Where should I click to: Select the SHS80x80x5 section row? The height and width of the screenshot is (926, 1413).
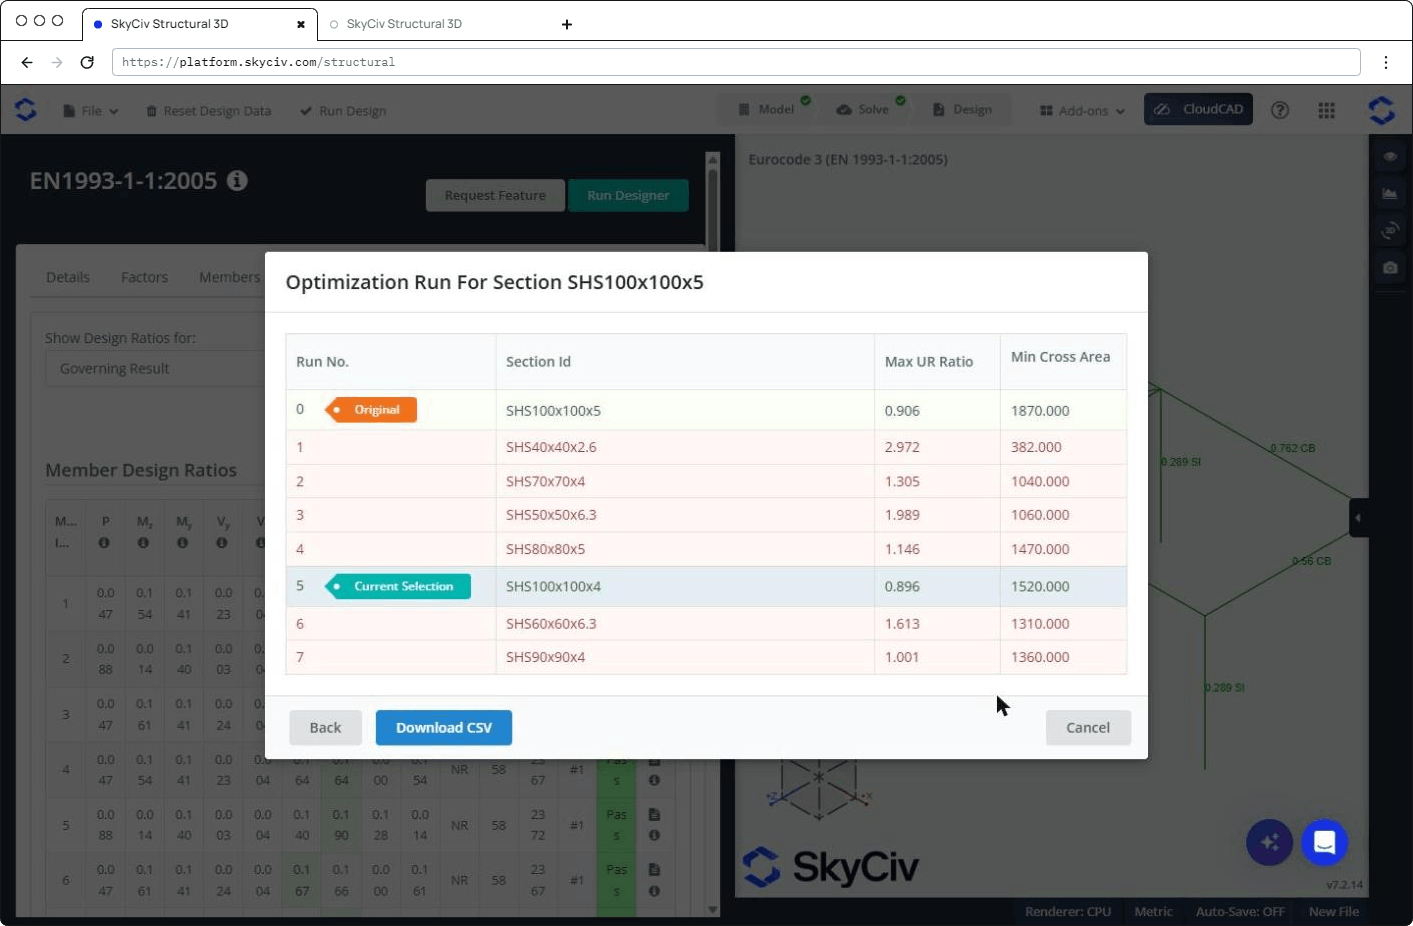coord(706,549)
